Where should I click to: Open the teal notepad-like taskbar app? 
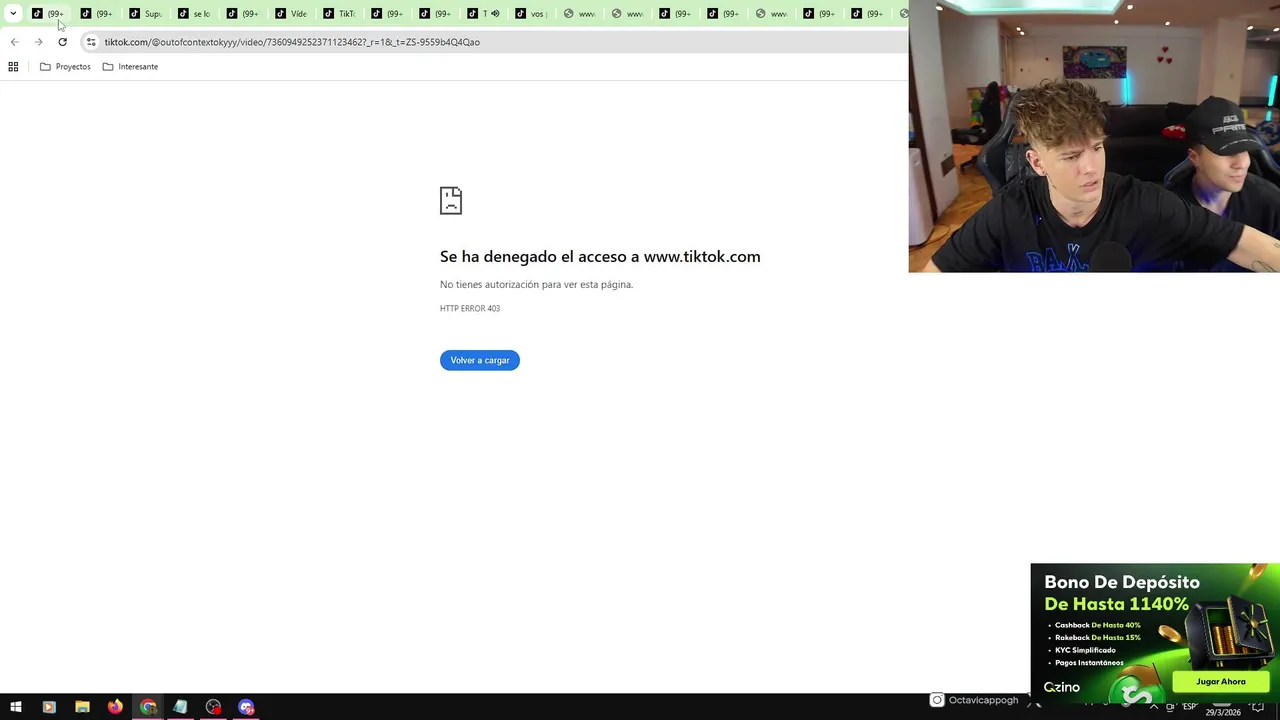pyautogui.click(x=180, y=707)
